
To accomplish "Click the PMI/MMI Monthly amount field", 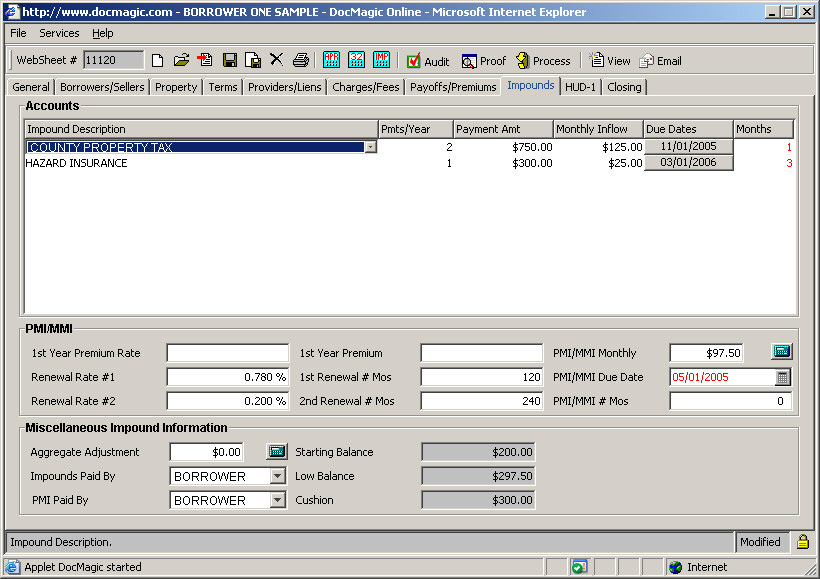I will point(707,353).
